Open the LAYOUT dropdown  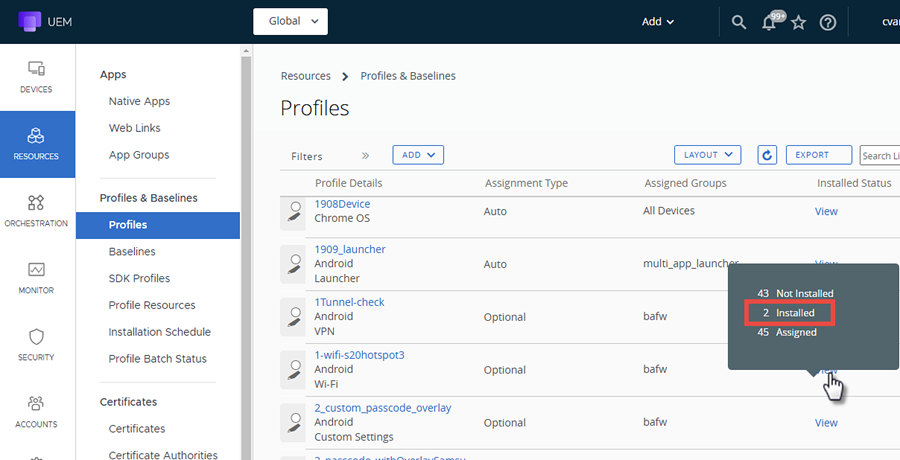pyautogui.click(x=707, y=155)
